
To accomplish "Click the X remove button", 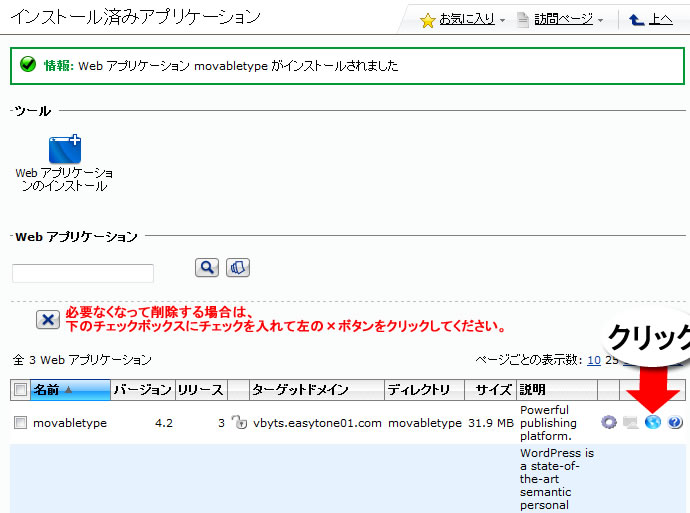I will [x=47, y=319].
